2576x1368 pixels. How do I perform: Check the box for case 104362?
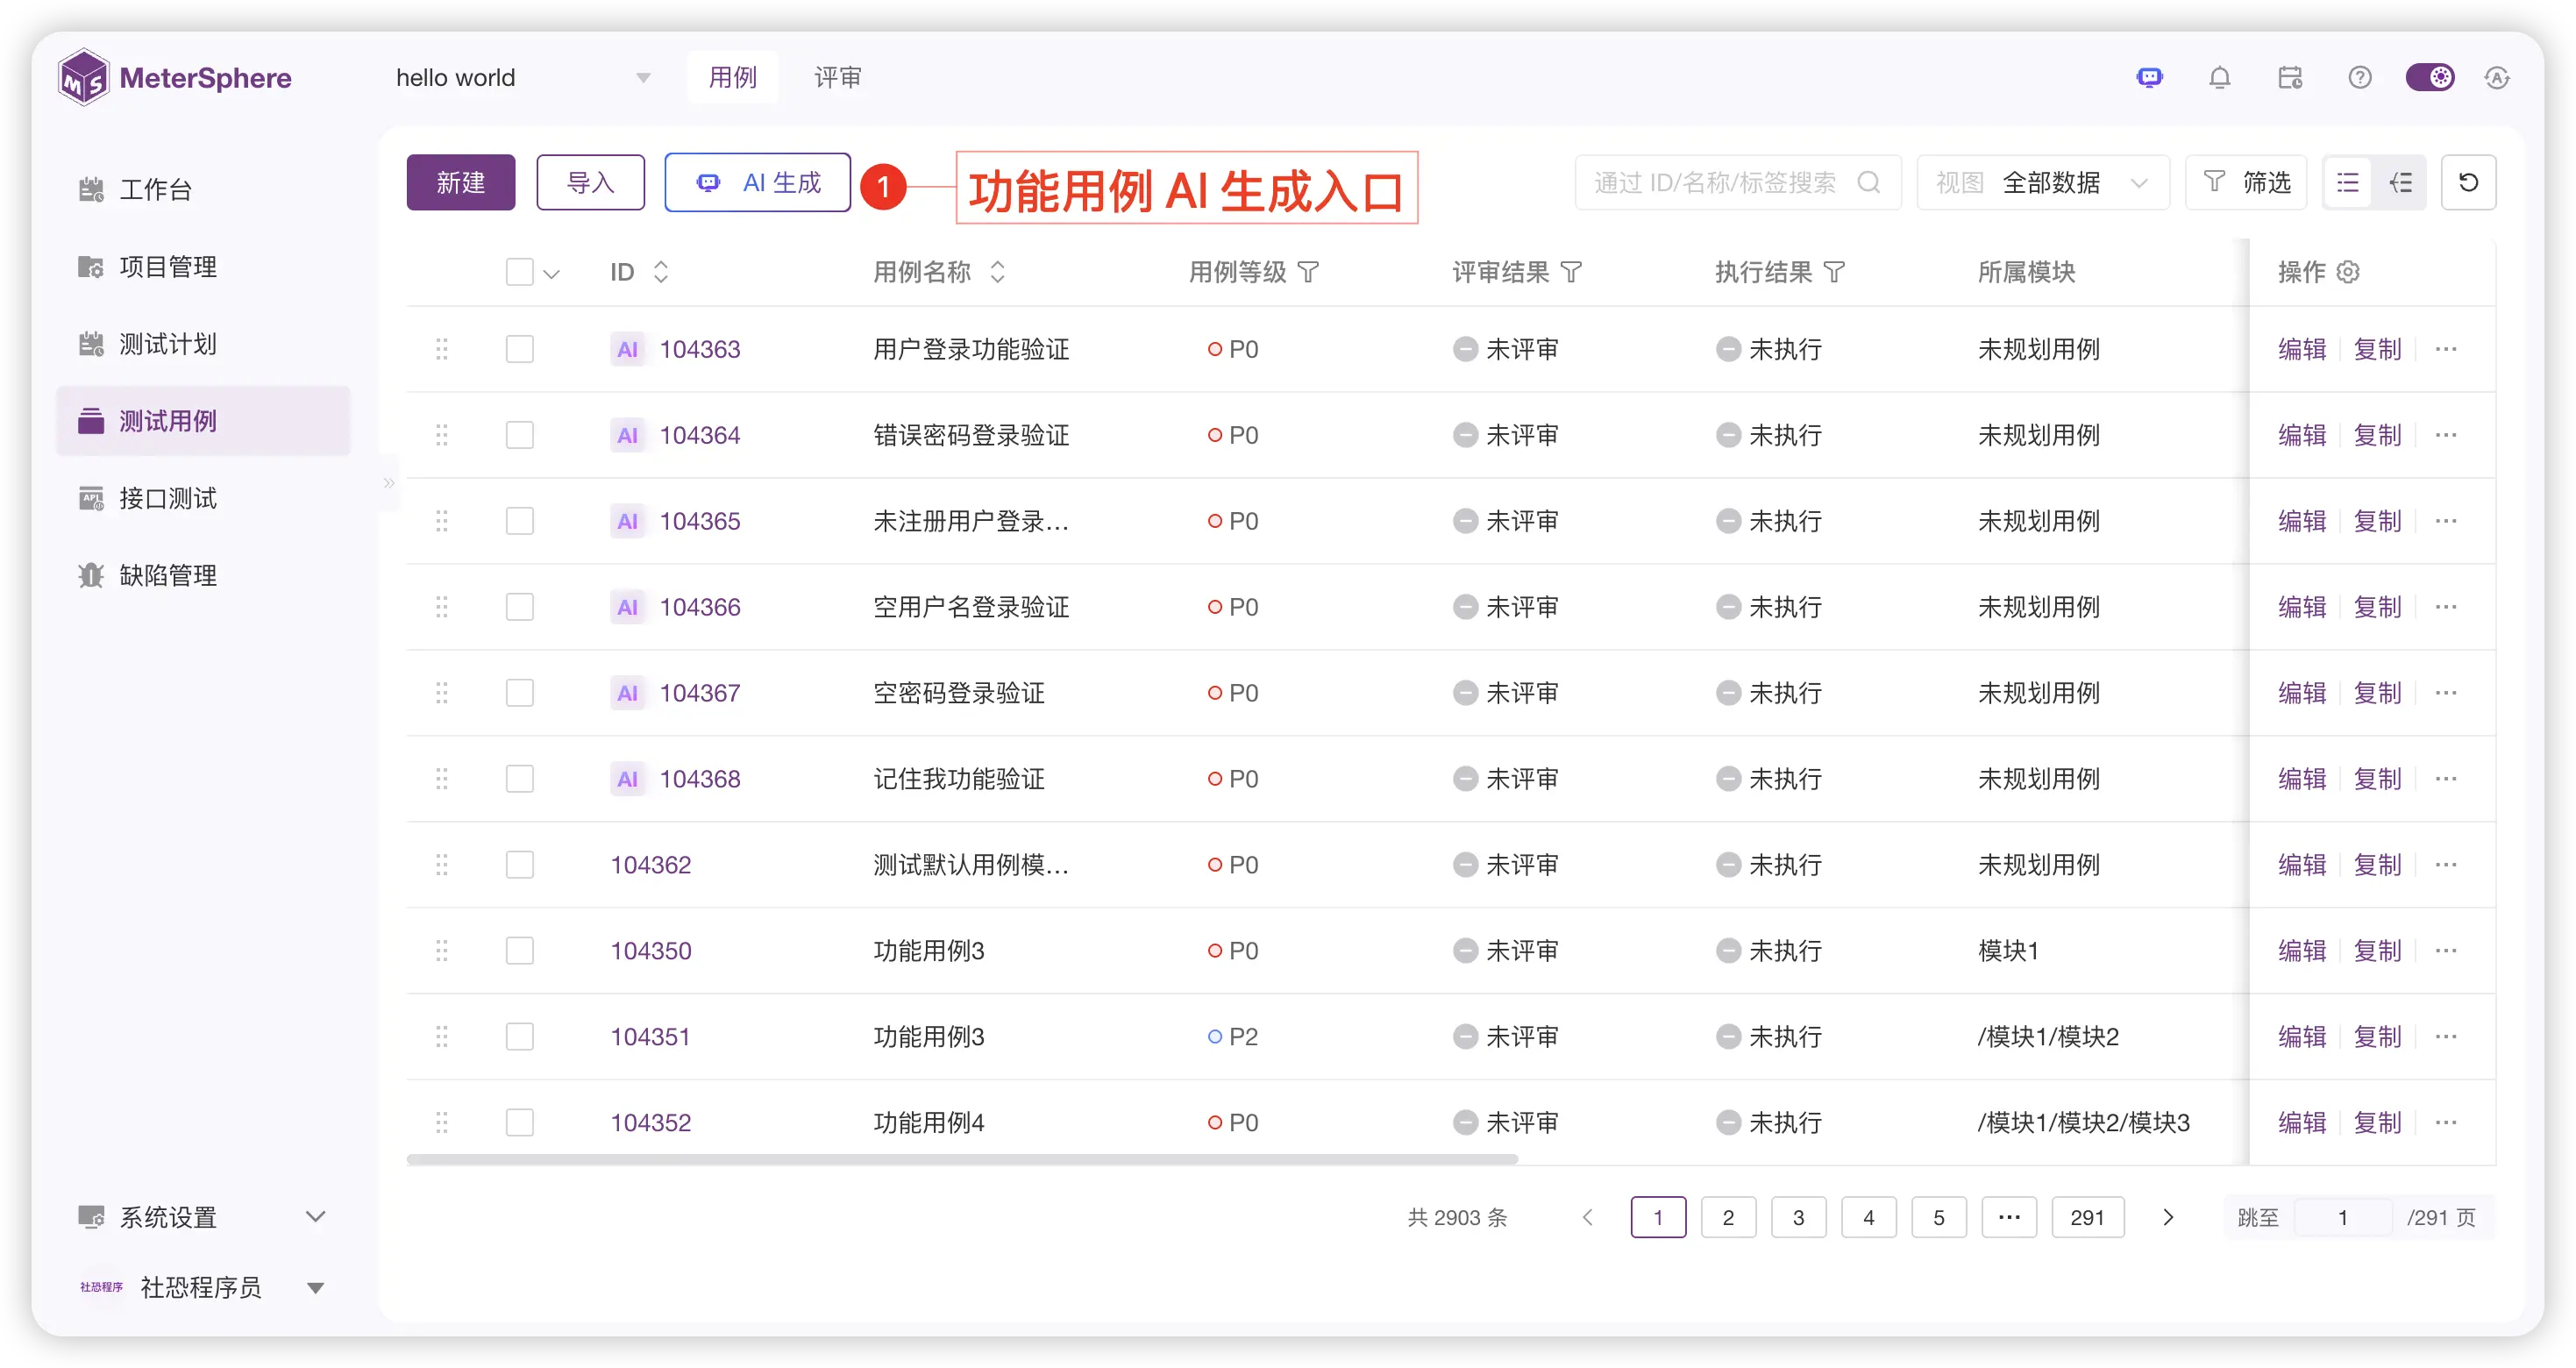coord(519,865)
